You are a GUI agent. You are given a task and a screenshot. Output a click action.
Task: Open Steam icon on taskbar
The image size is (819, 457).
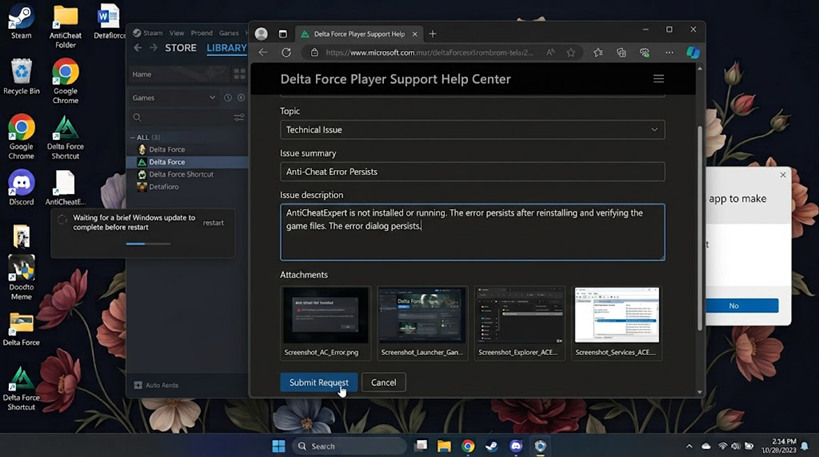point(492,446)
